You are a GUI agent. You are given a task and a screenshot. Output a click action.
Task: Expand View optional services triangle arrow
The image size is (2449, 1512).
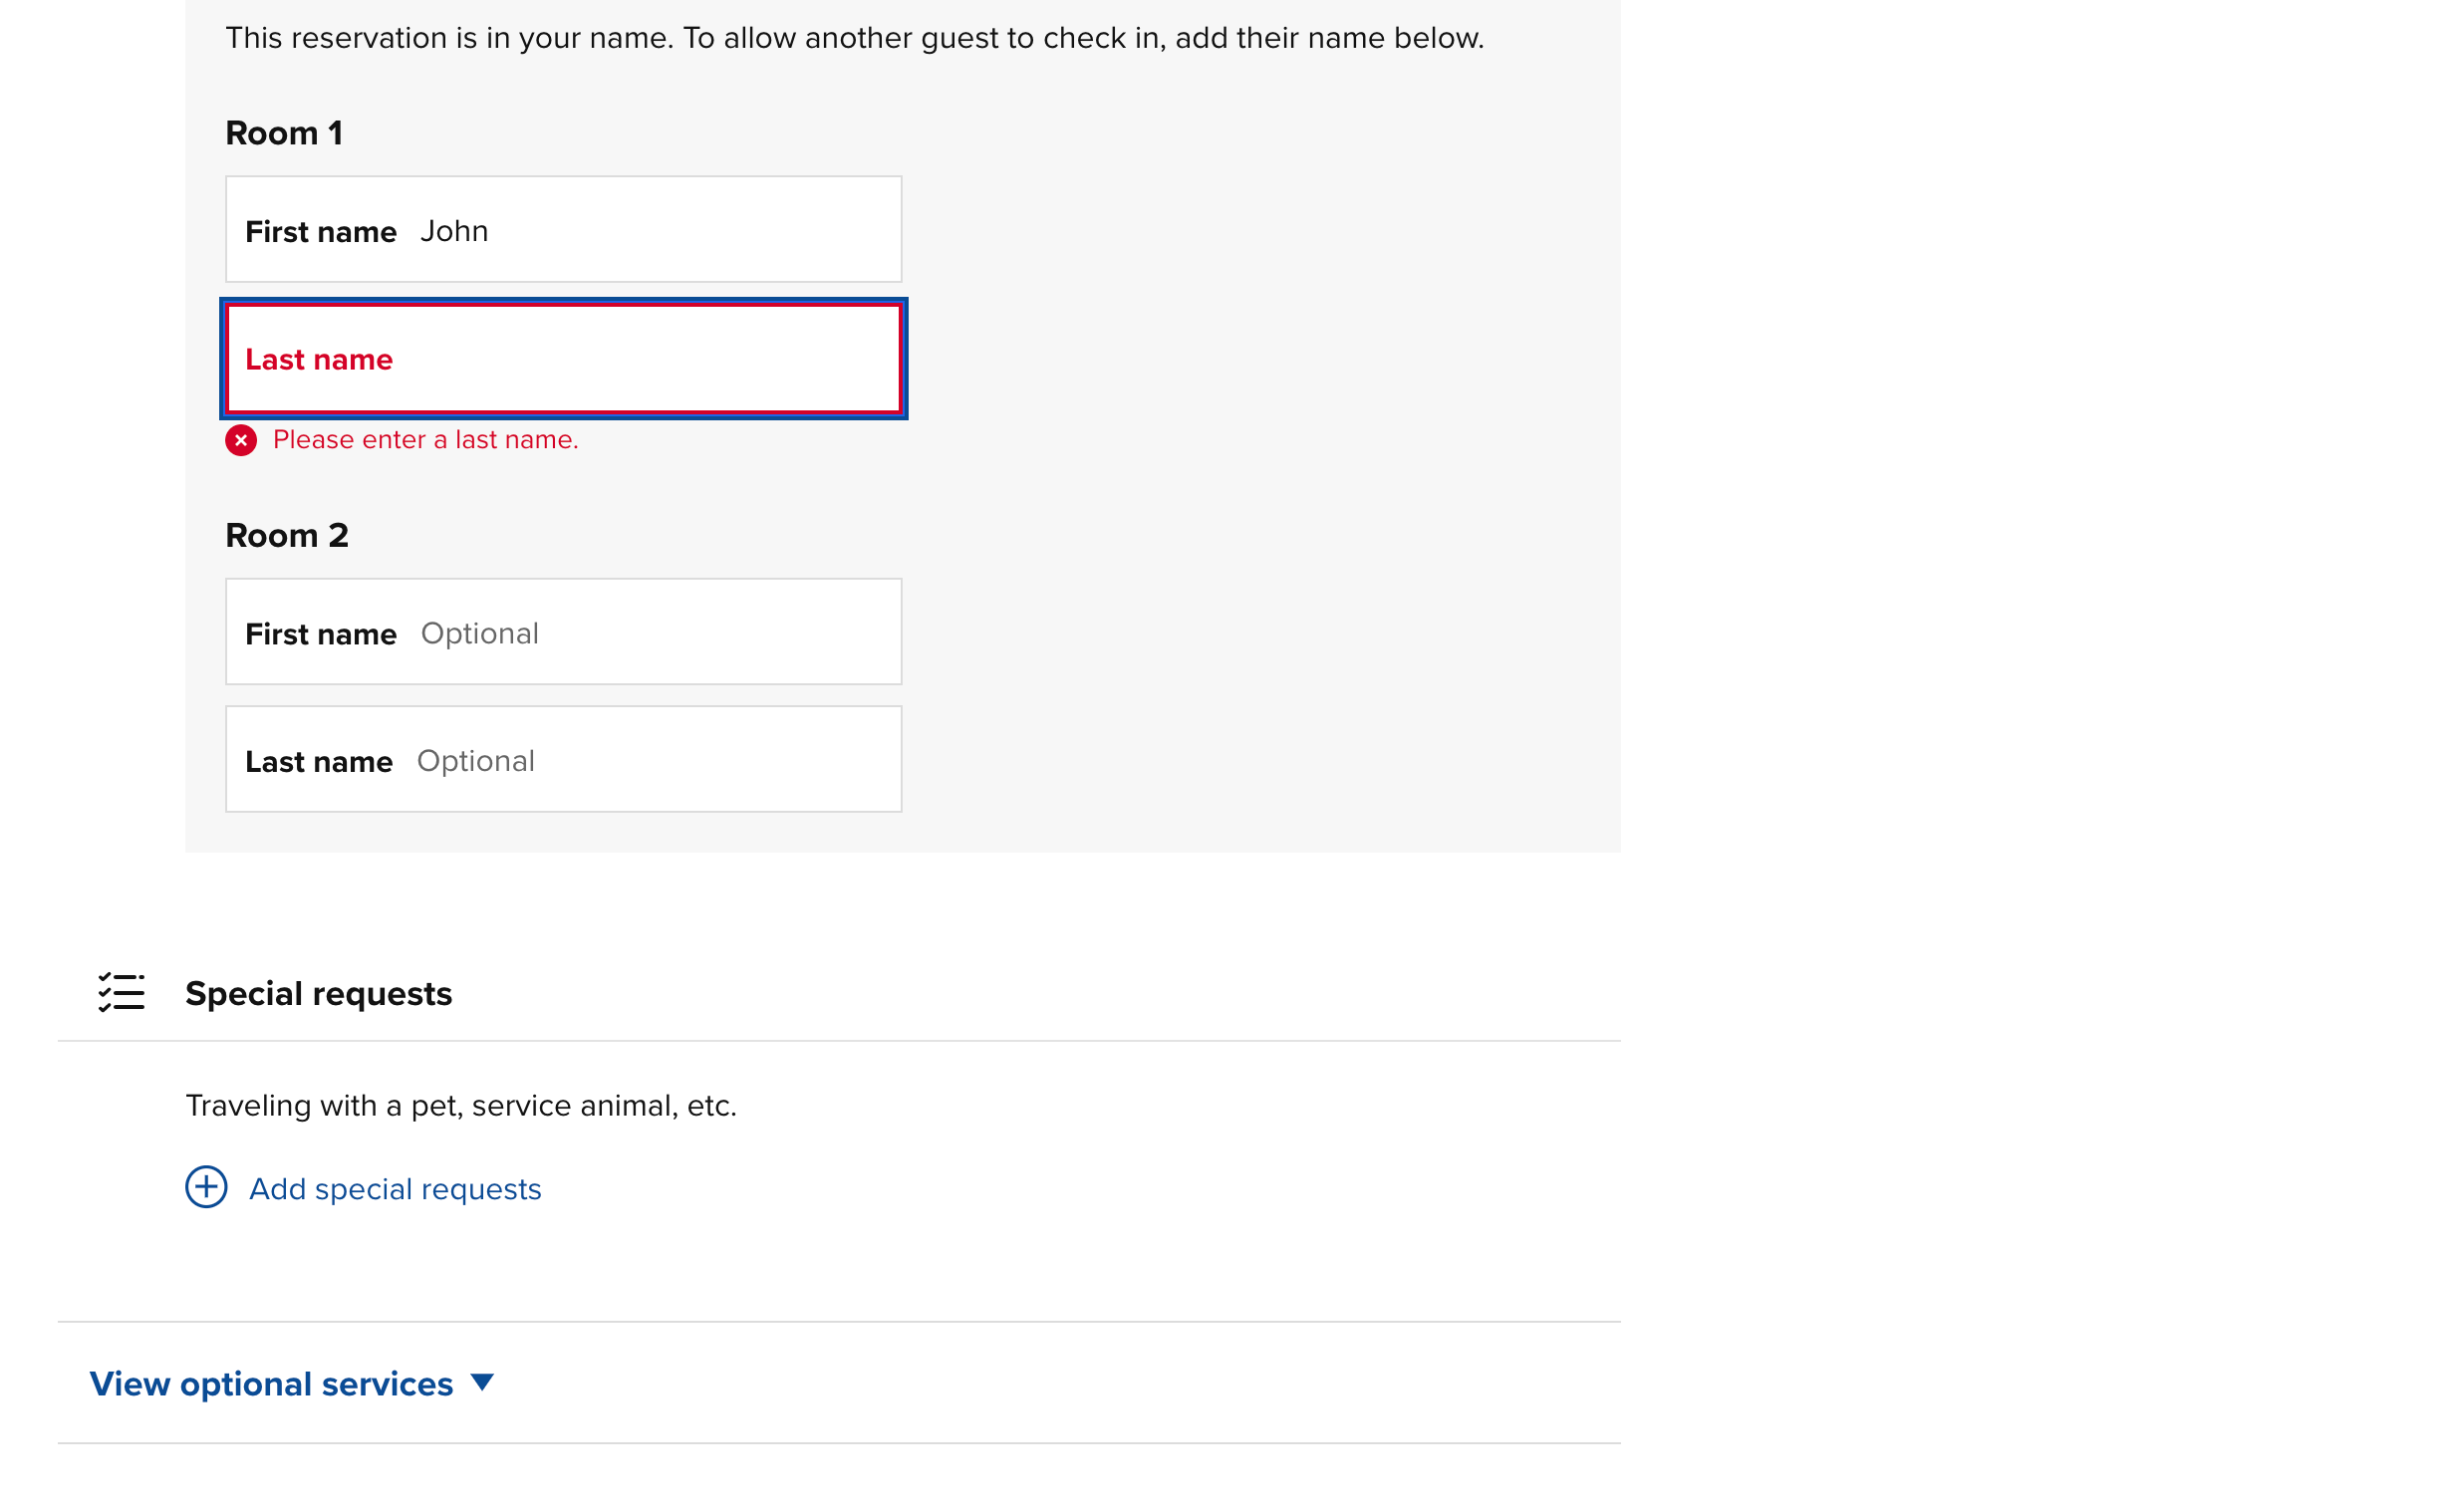482,1383
